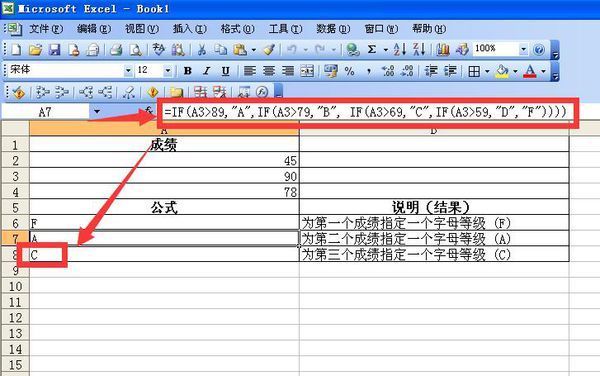Toggle bold formatting
The width and height of the screenshot is (600, 376).
pyautogui.click(x=188, y=71)
